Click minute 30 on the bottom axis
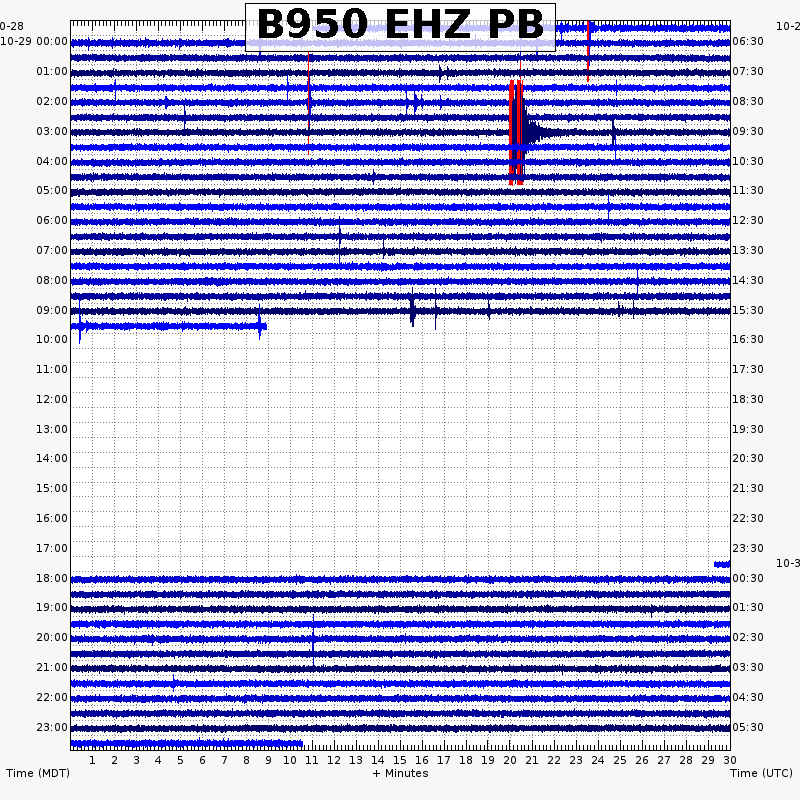 [730, 761]
